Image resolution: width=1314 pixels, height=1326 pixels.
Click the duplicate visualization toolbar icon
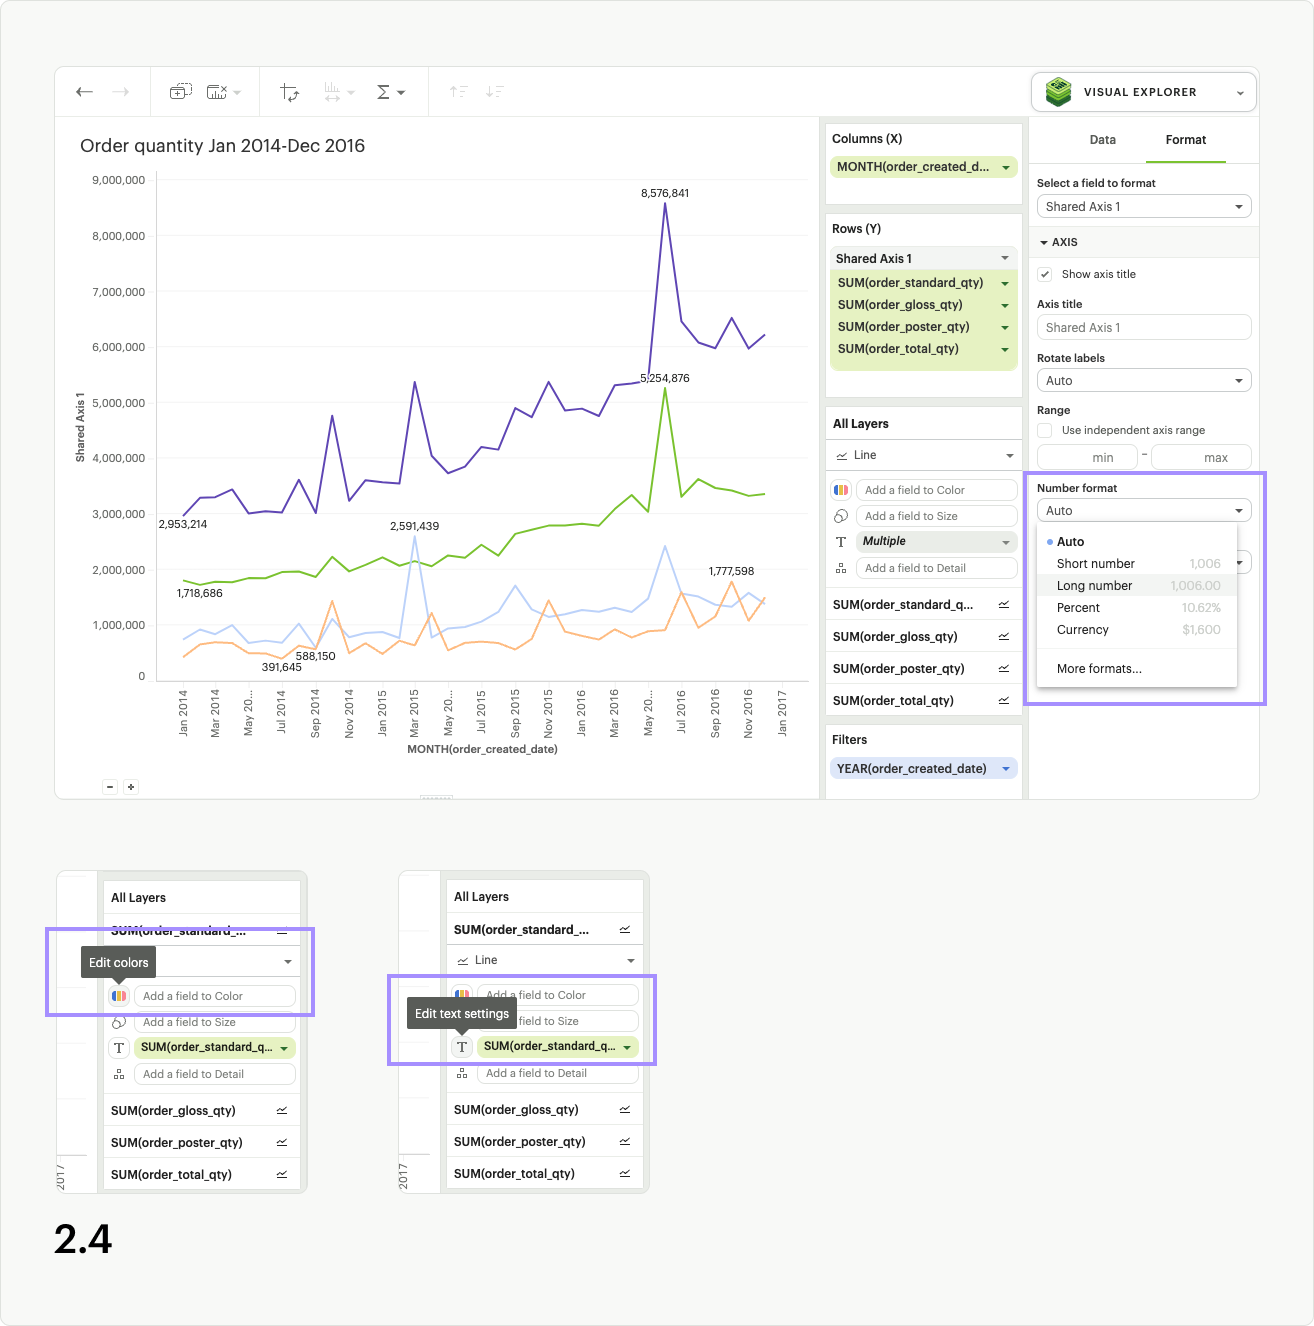click(180, 91)
